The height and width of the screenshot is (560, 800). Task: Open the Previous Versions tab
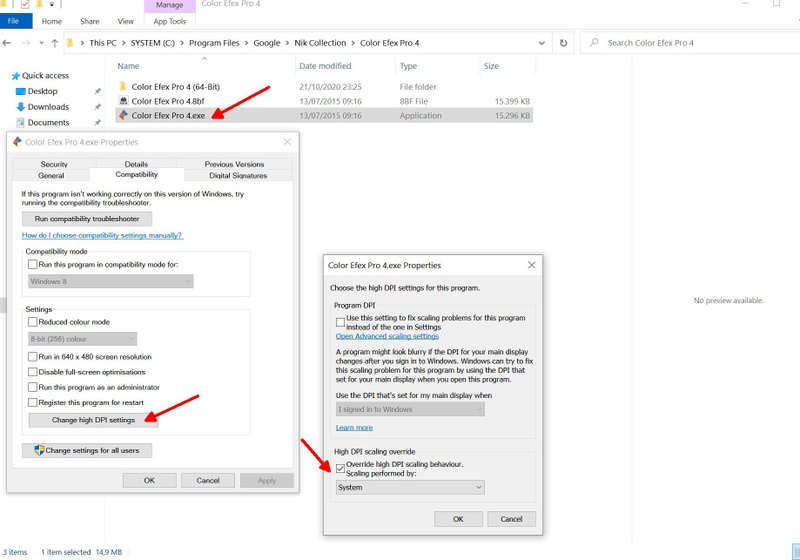point(234,164)
